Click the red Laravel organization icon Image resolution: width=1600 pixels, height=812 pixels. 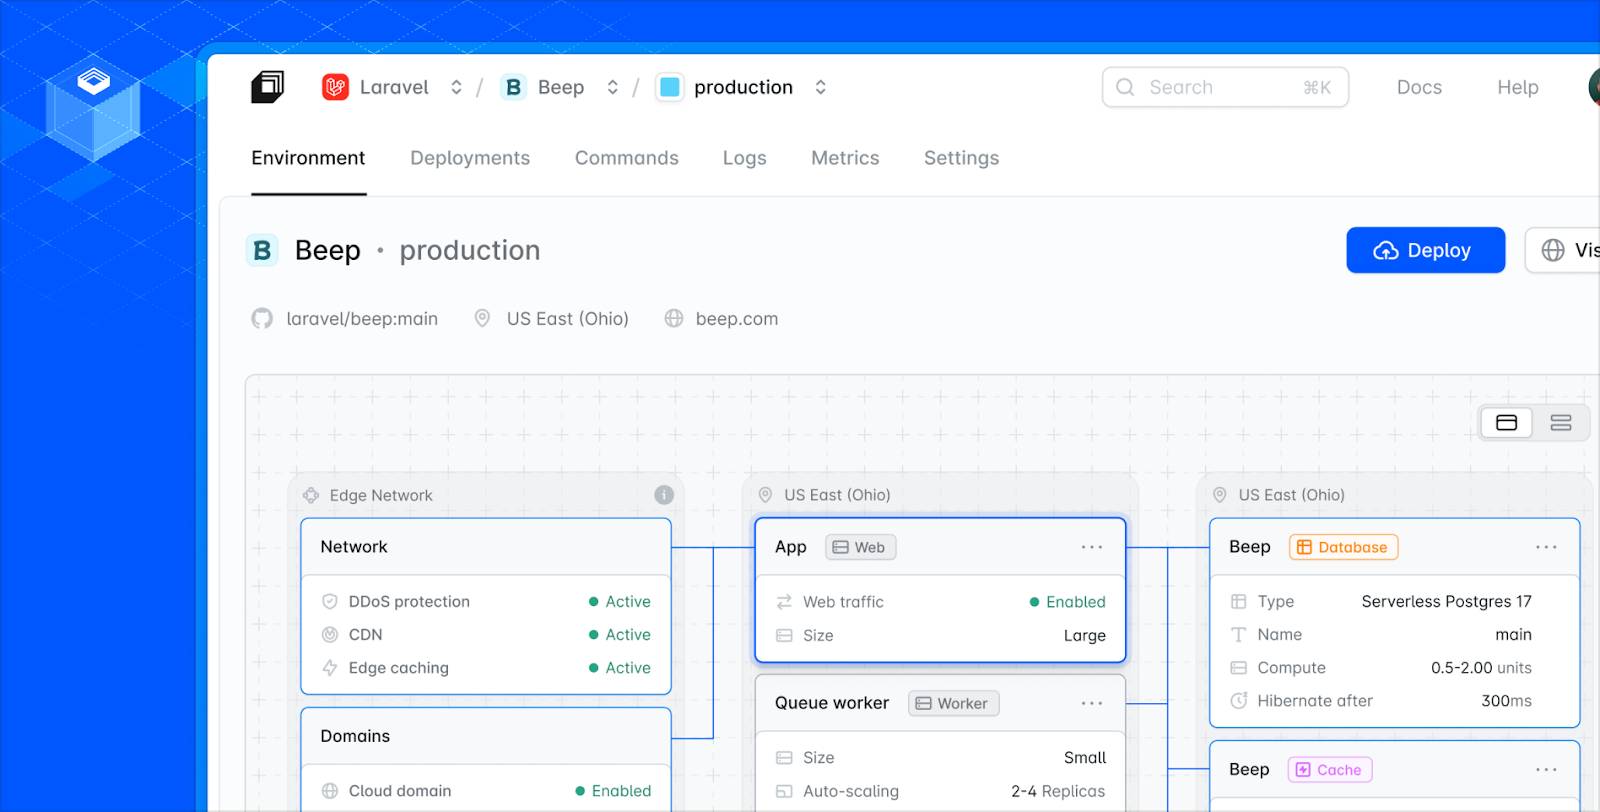(x=335, y=87)
